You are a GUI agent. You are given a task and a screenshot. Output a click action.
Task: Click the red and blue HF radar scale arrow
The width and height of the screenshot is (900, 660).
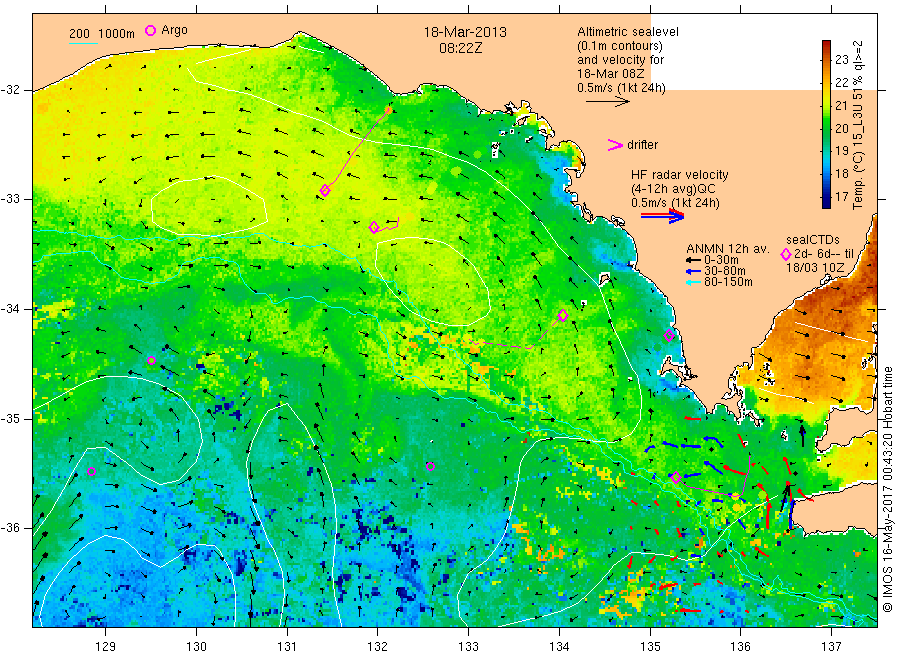pos(662,216)
